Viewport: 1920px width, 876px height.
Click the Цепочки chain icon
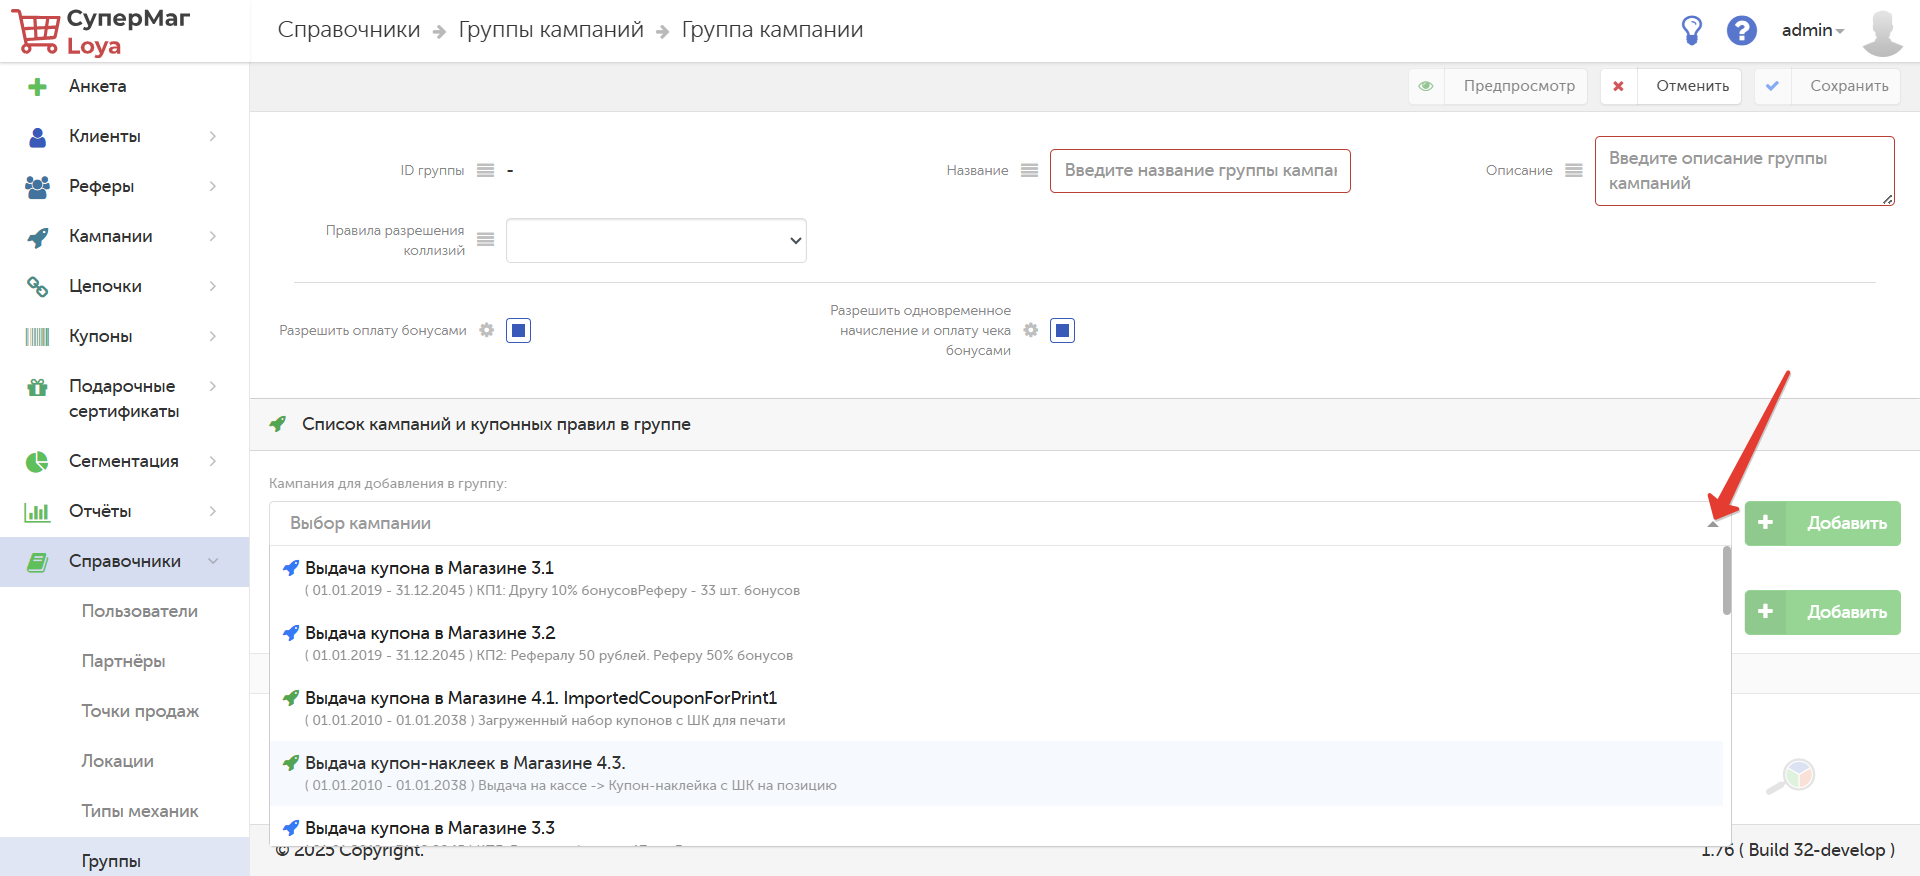[37, 287]
